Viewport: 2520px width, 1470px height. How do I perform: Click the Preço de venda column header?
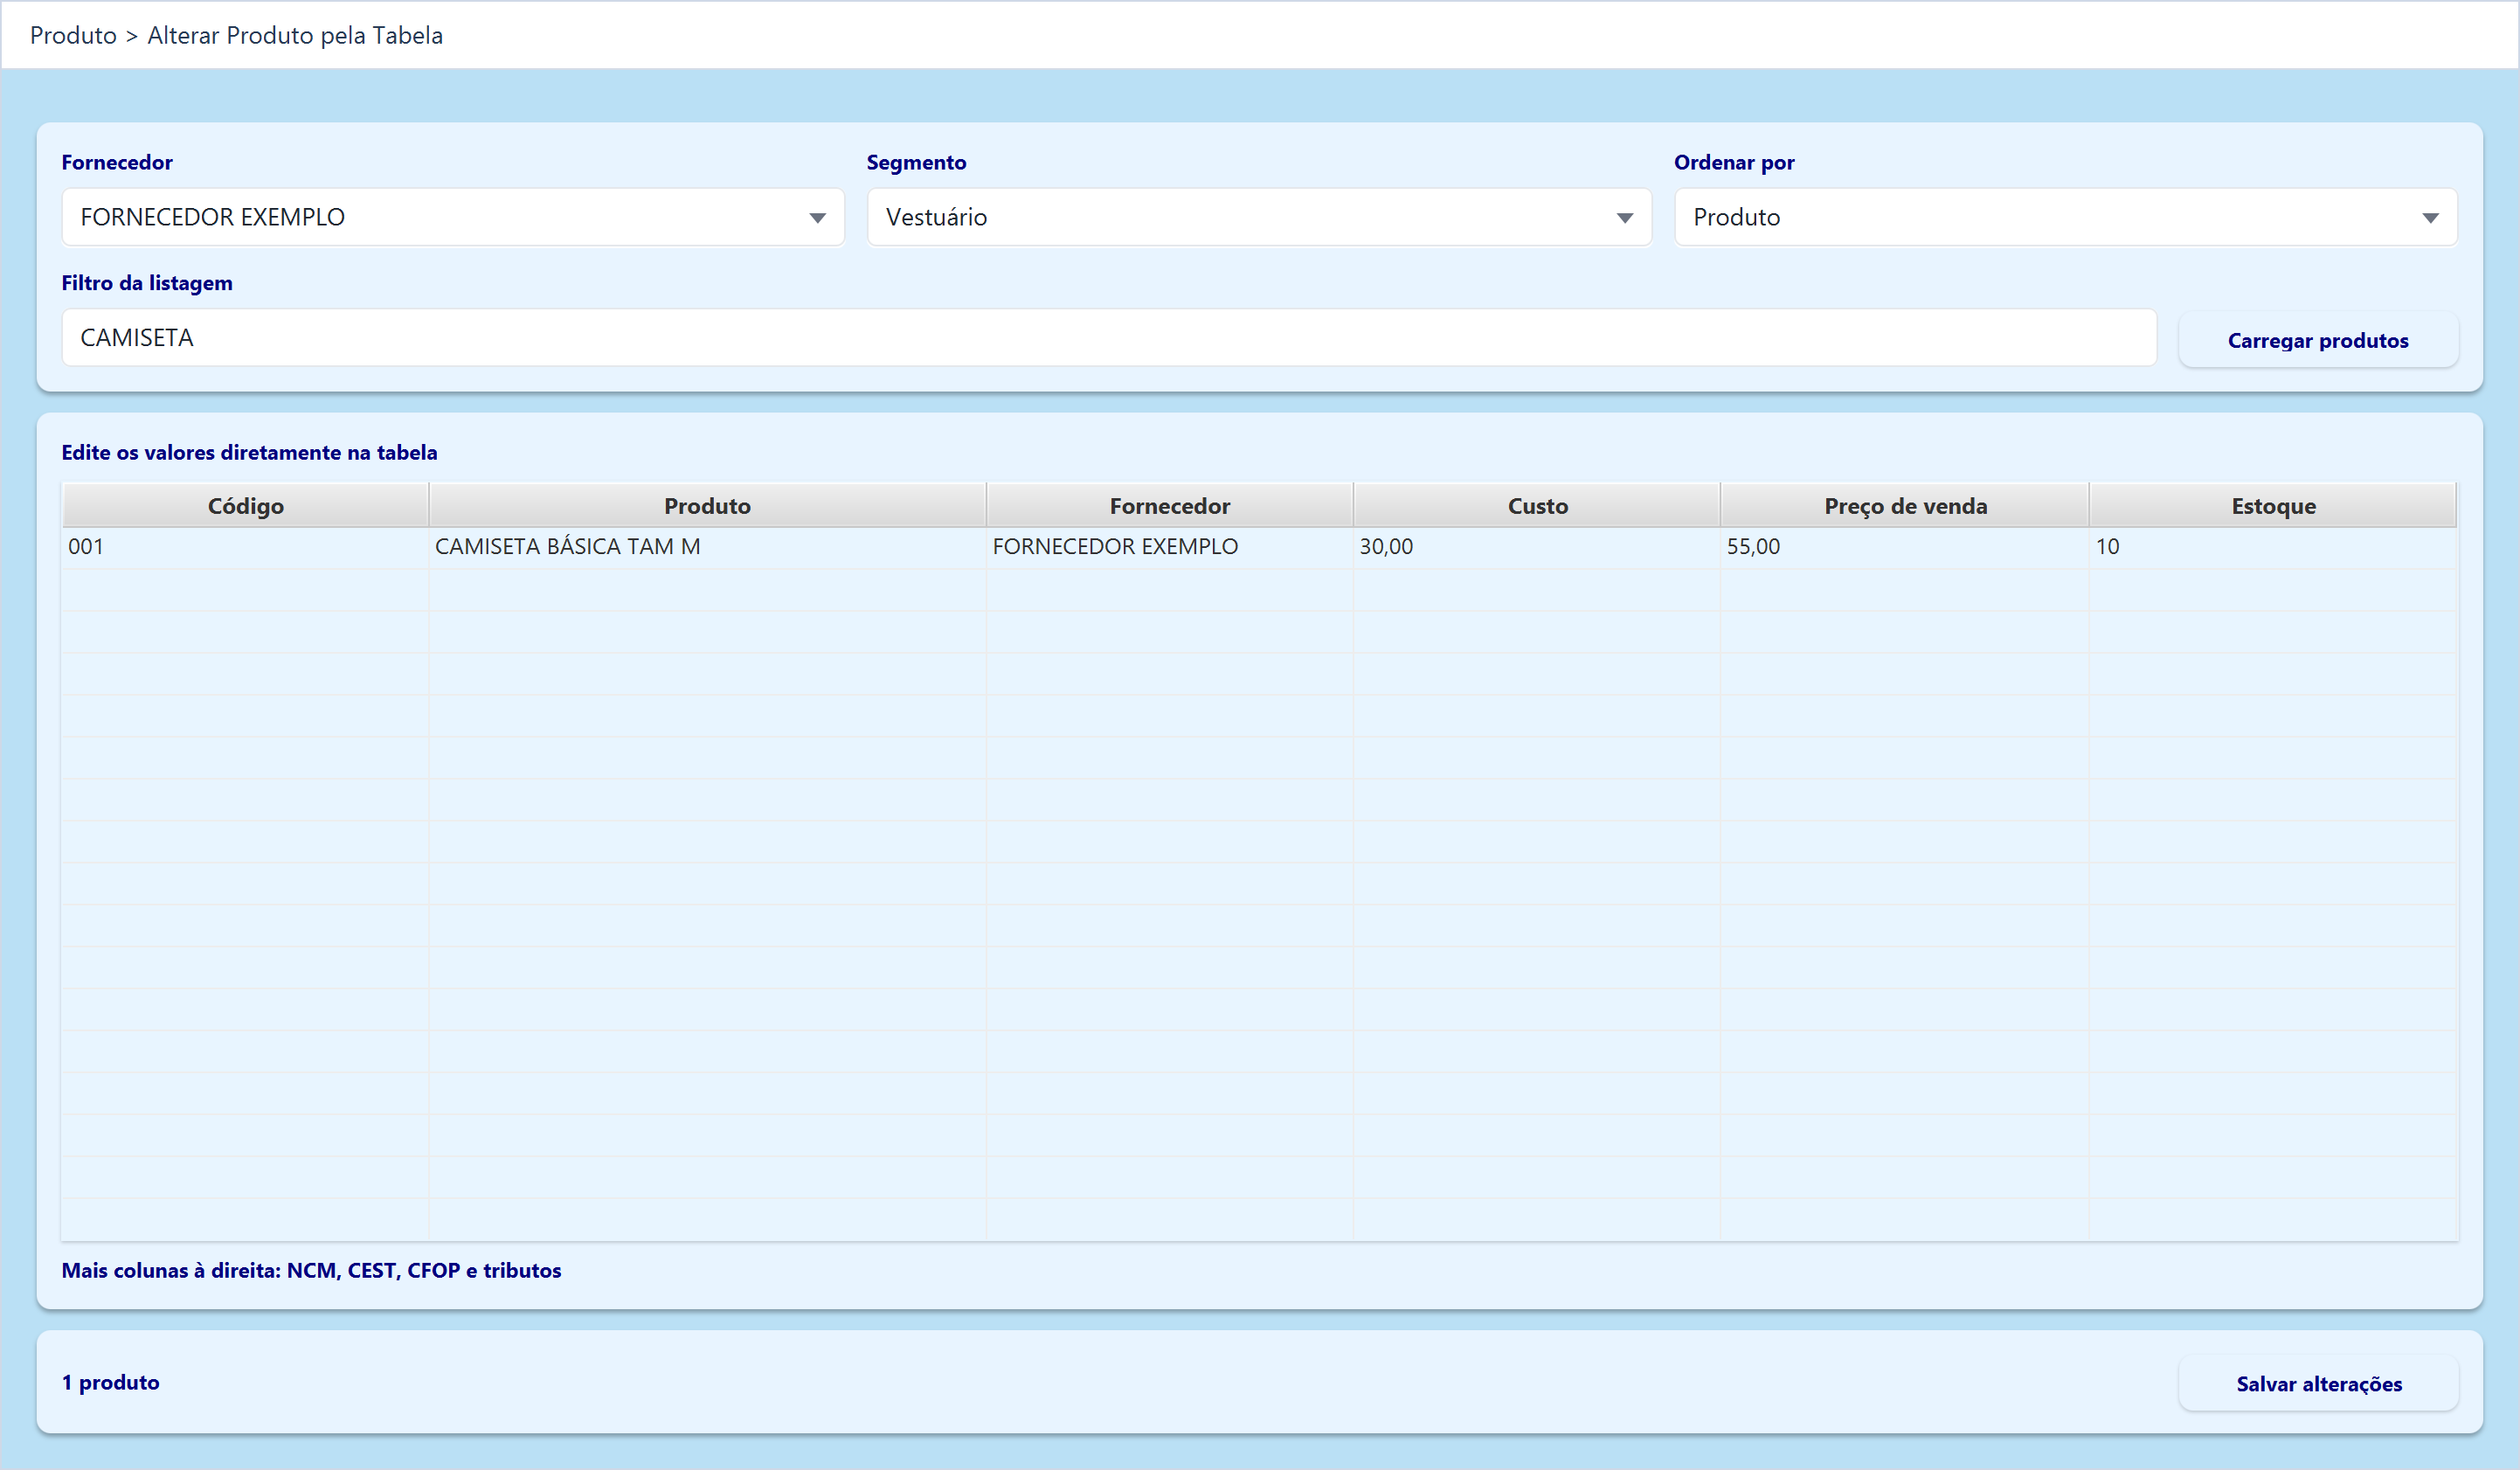point(1905,506)
